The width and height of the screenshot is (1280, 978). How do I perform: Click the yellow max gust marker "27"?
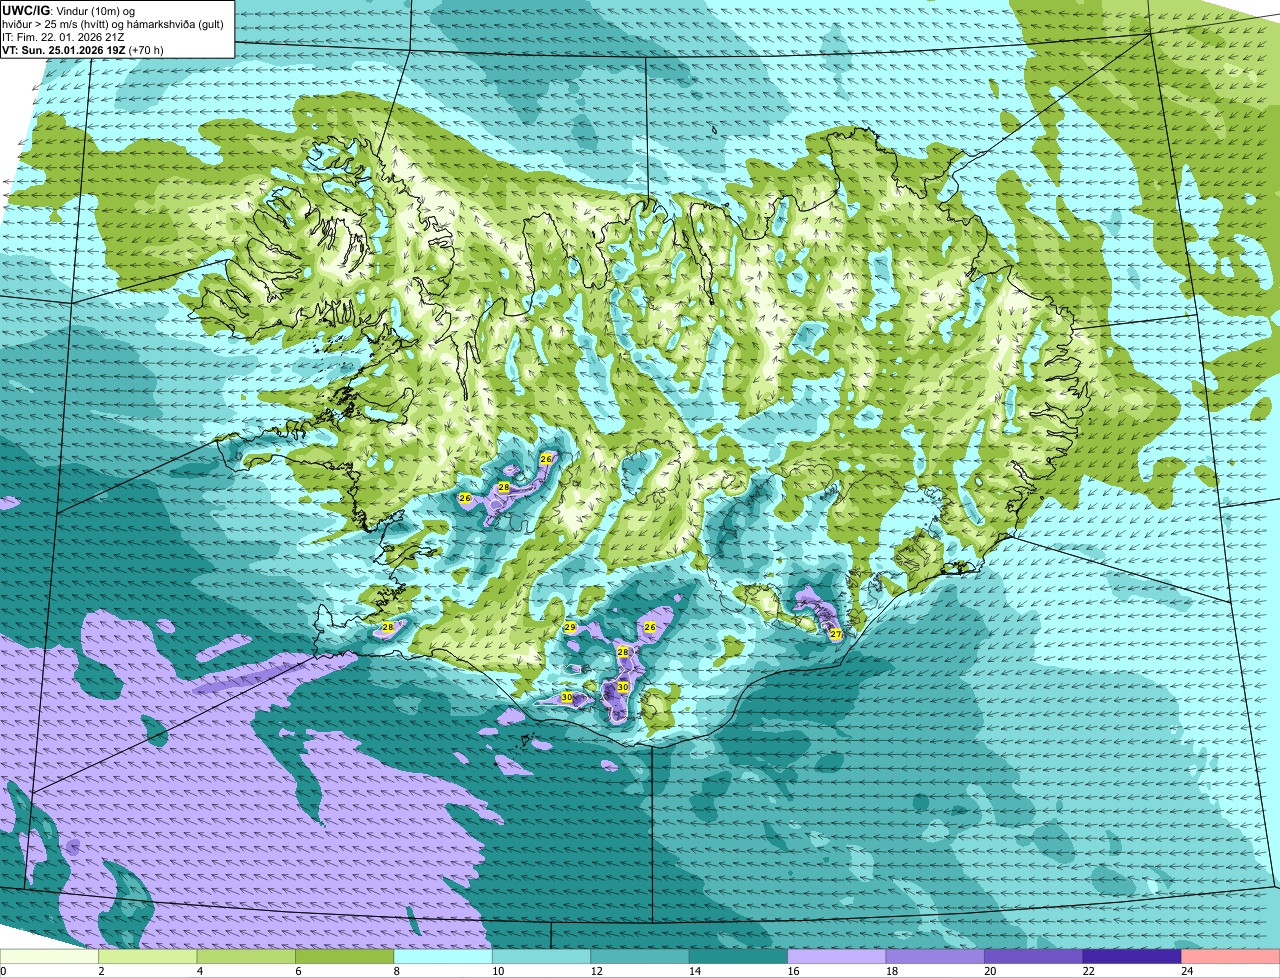[836, 634]
